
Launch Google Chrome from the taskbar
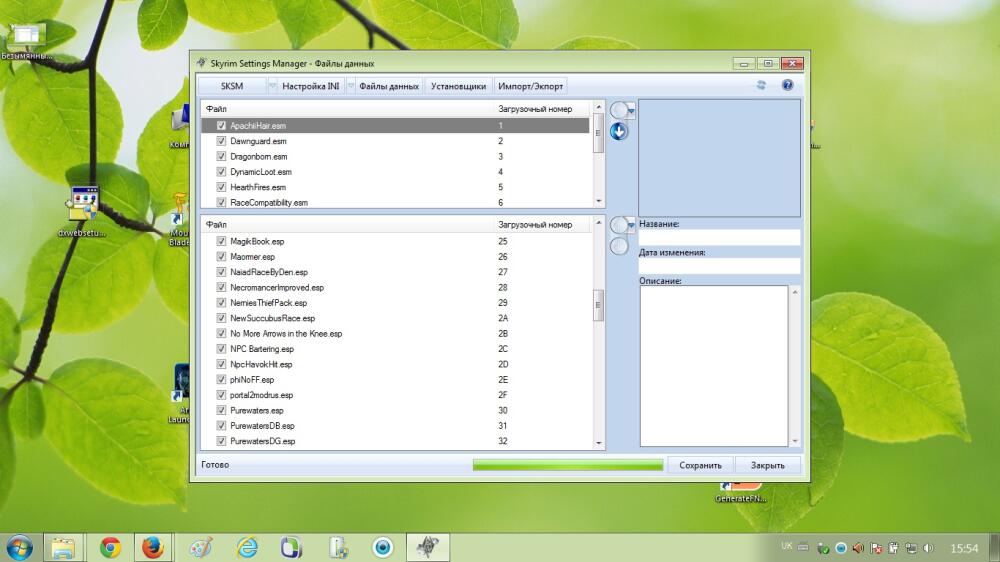(x=110, y=547)
